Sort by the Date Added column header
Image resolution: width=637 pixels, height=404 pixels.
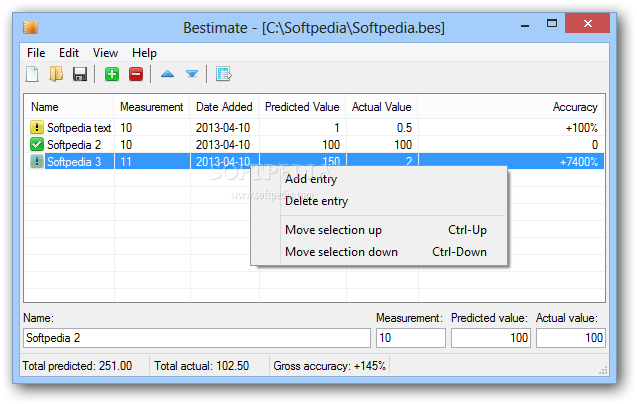point(224,107)
